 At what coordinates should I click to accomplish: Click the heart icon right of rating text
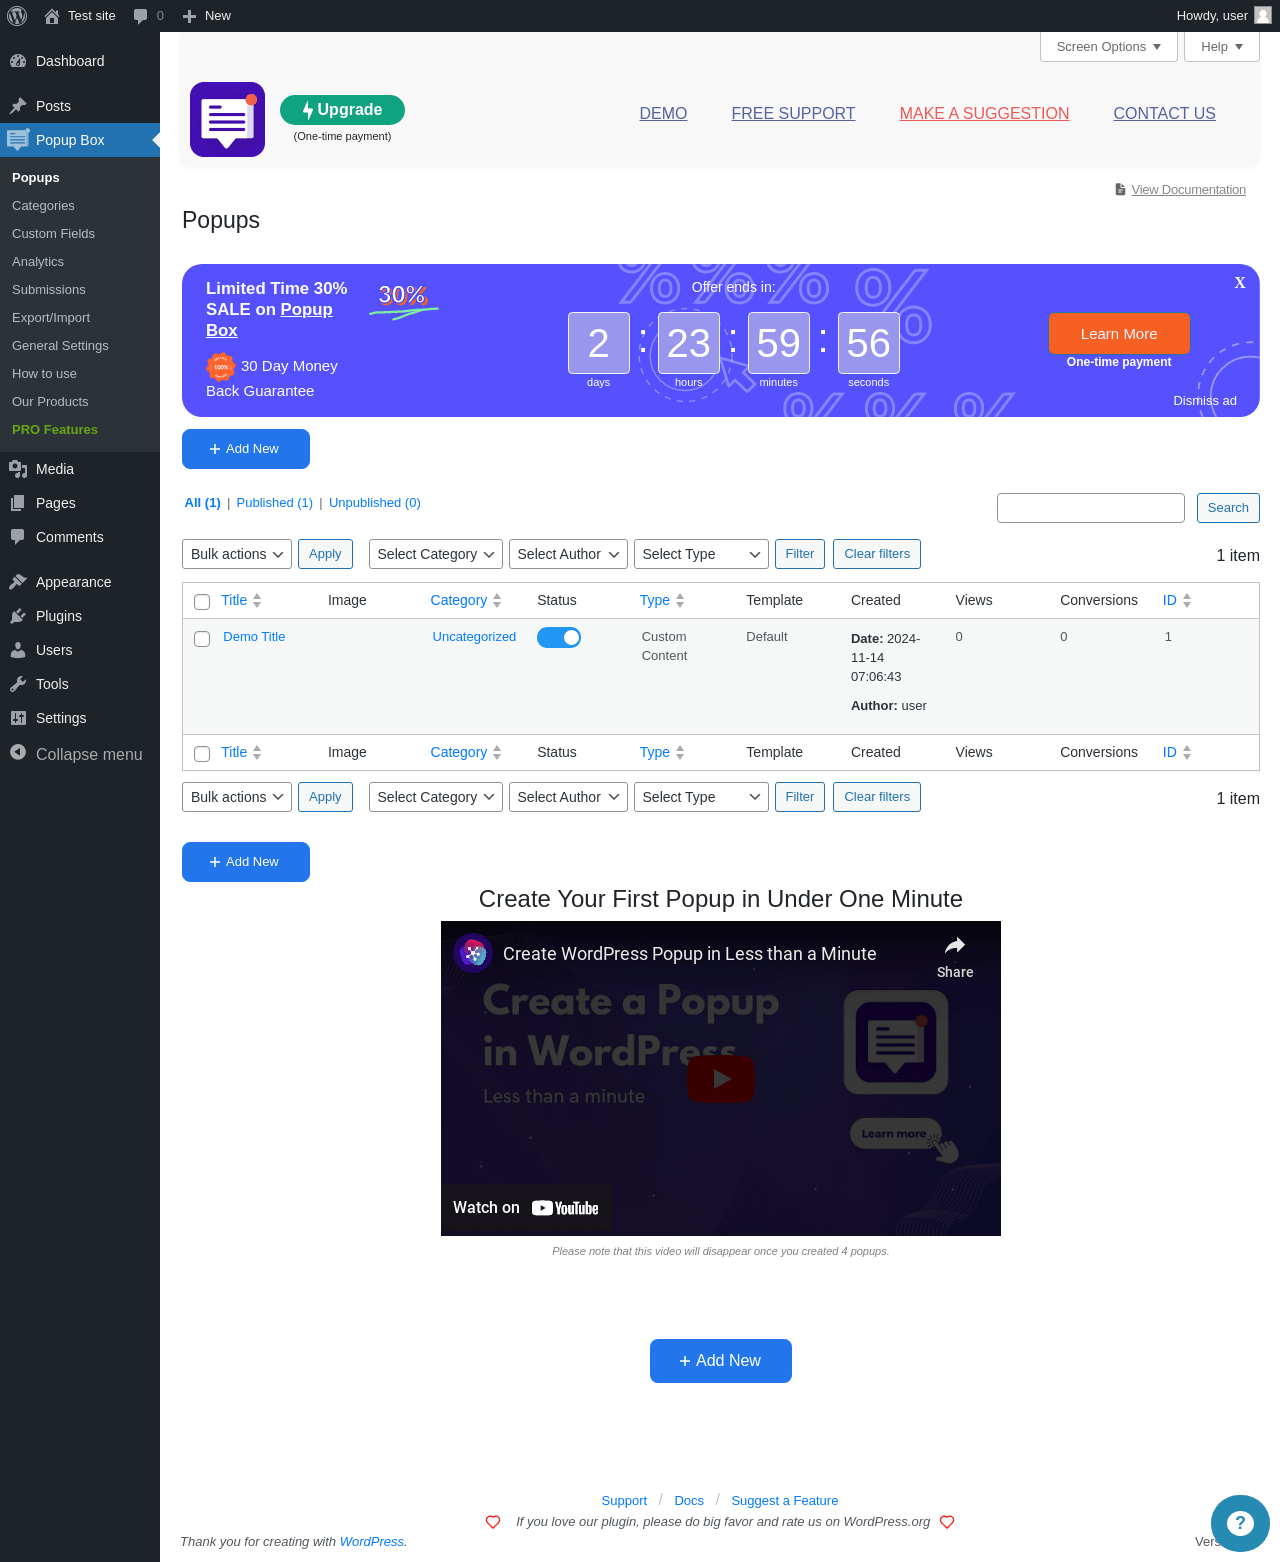[947, 1522]
